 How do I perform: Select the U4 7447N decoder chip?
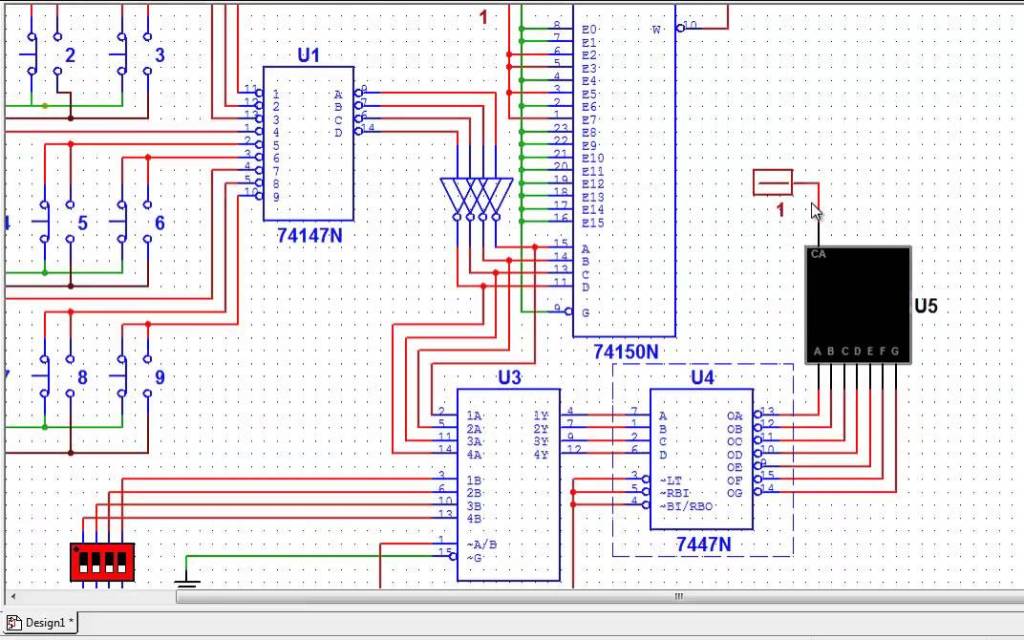point(701,459)
